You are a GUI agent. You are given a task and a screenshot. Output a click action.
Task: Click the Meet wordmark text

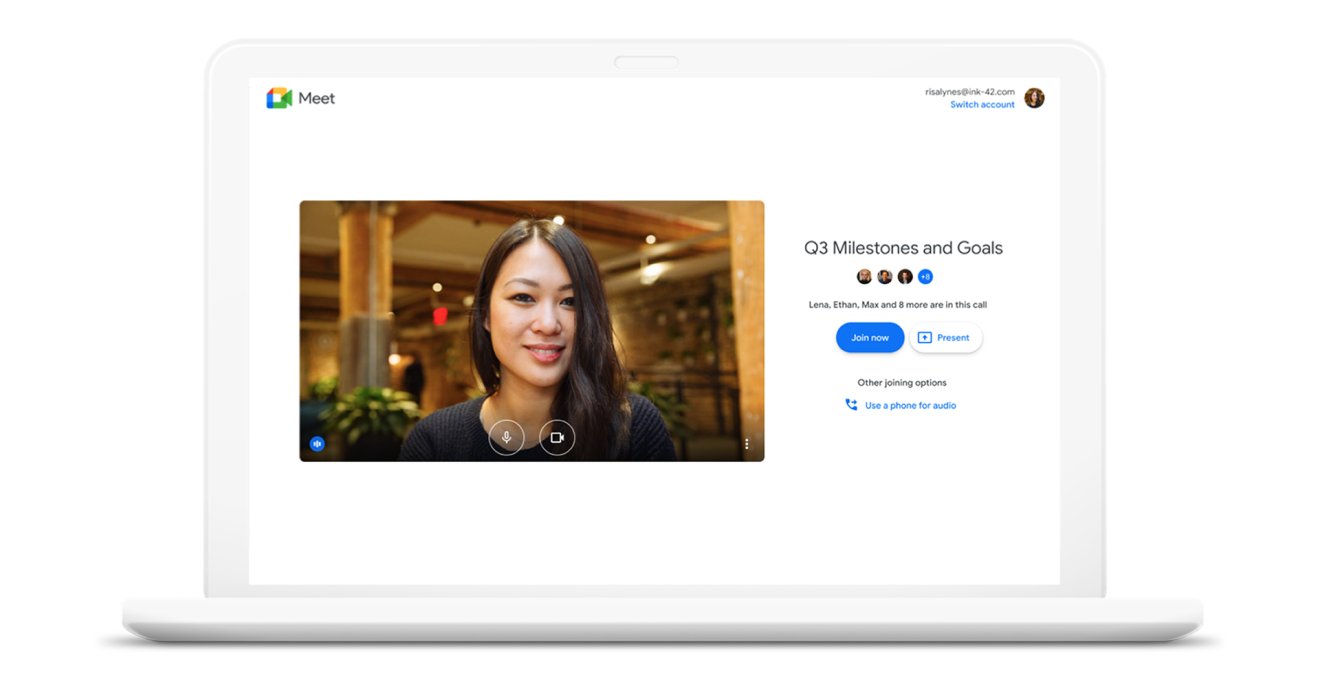click(316, 98)
